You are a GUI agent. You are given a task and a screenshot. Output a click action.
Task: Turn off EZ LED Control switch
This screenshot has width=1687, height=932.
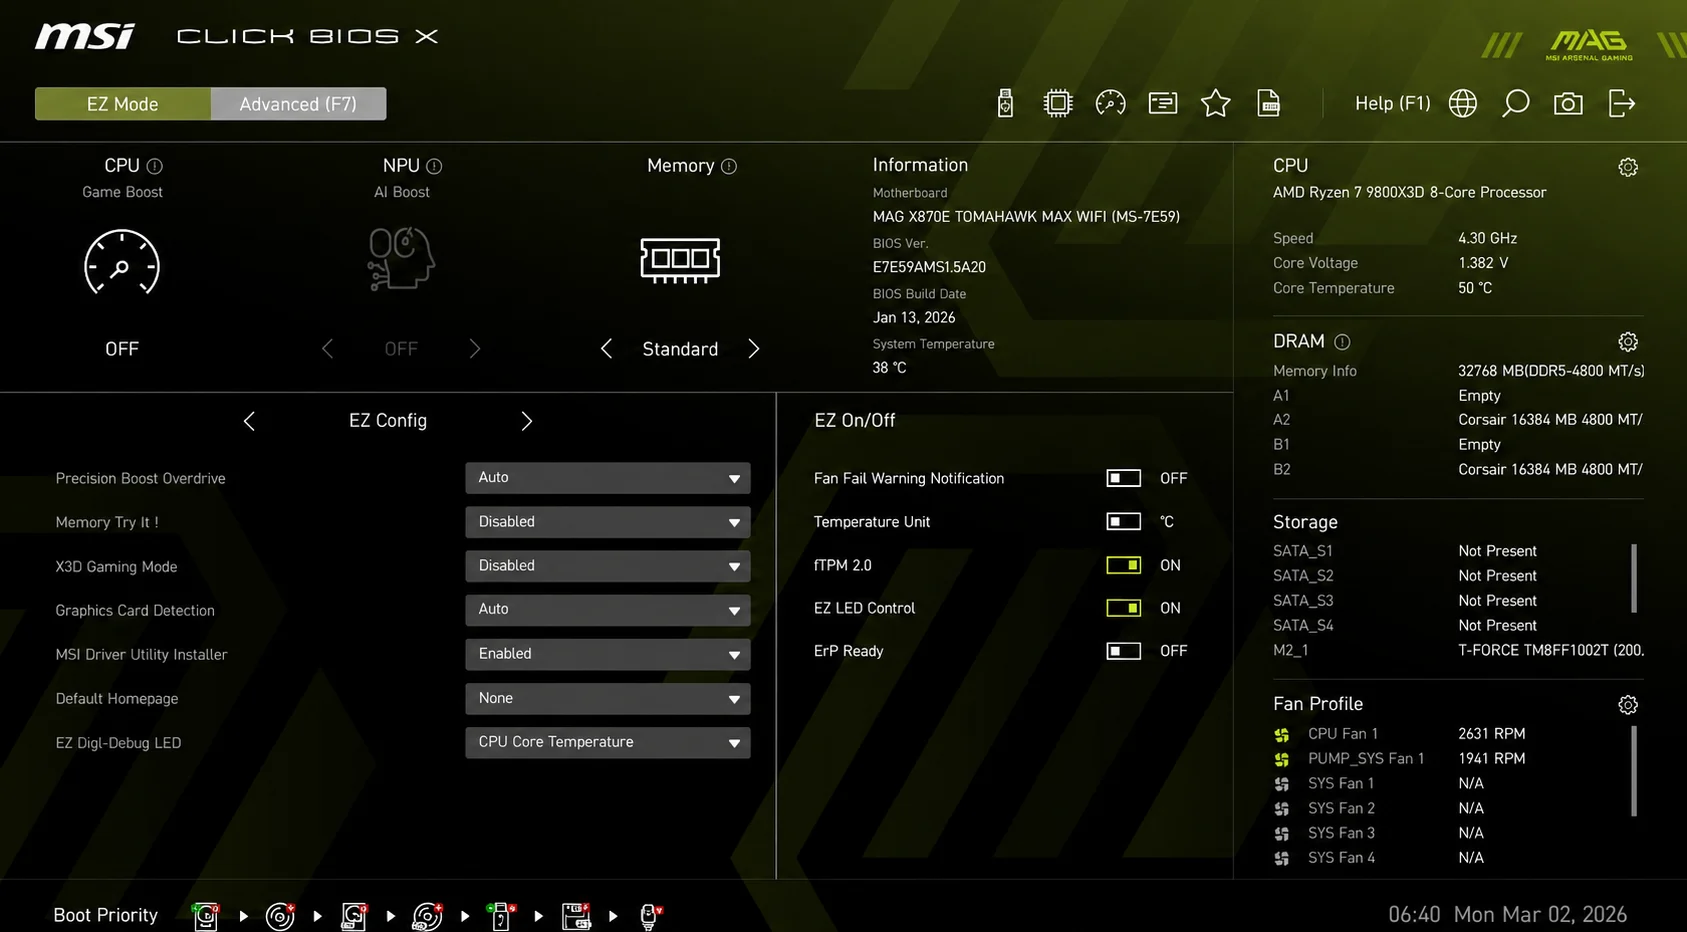(1123, 608)
